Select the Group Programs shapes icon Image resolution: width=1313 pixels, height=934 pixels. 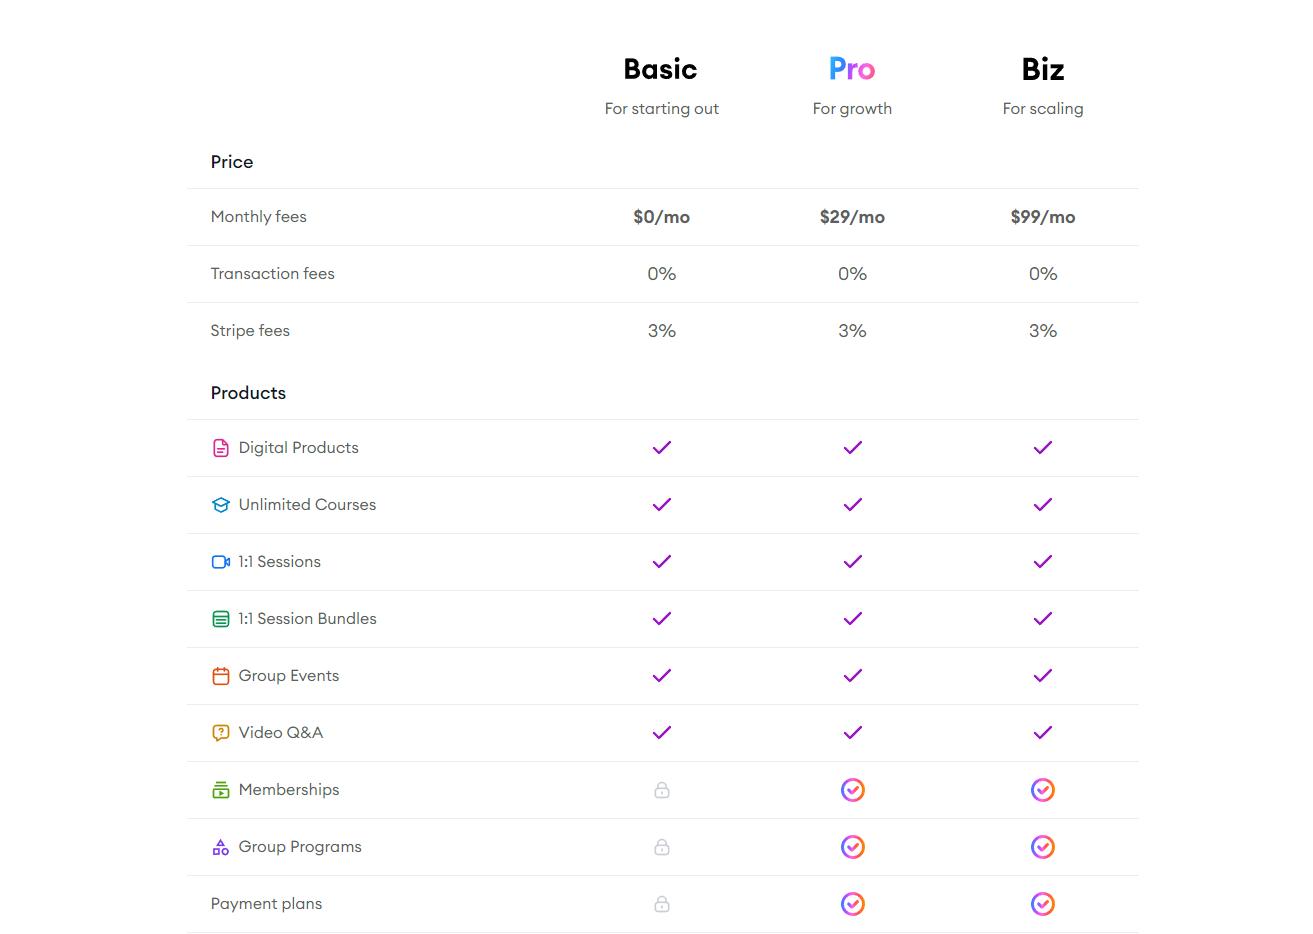[x=220, y=846]
